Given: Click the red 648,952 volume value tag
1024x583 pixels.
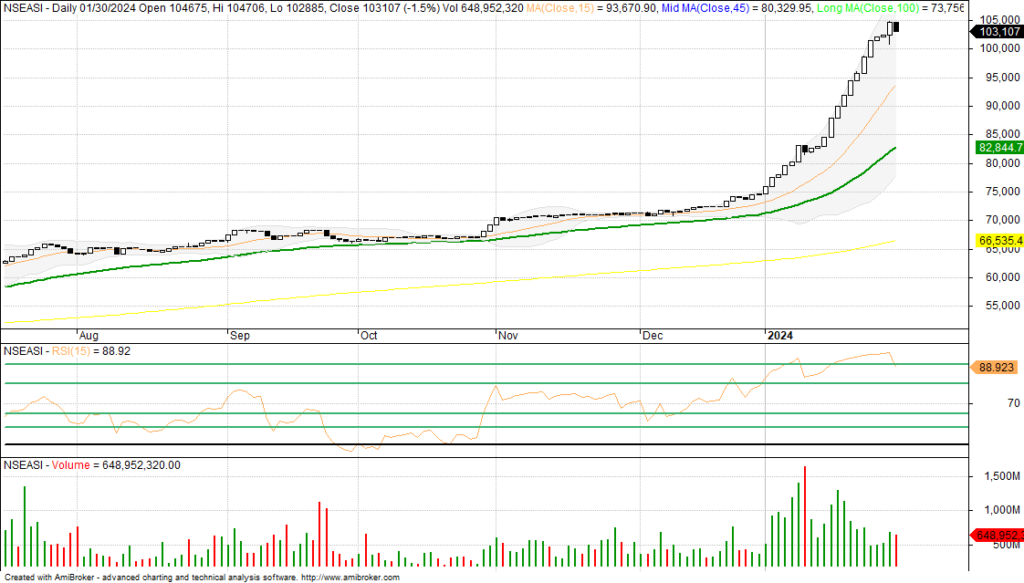Looking at the screenshot, I should (996, 534).
